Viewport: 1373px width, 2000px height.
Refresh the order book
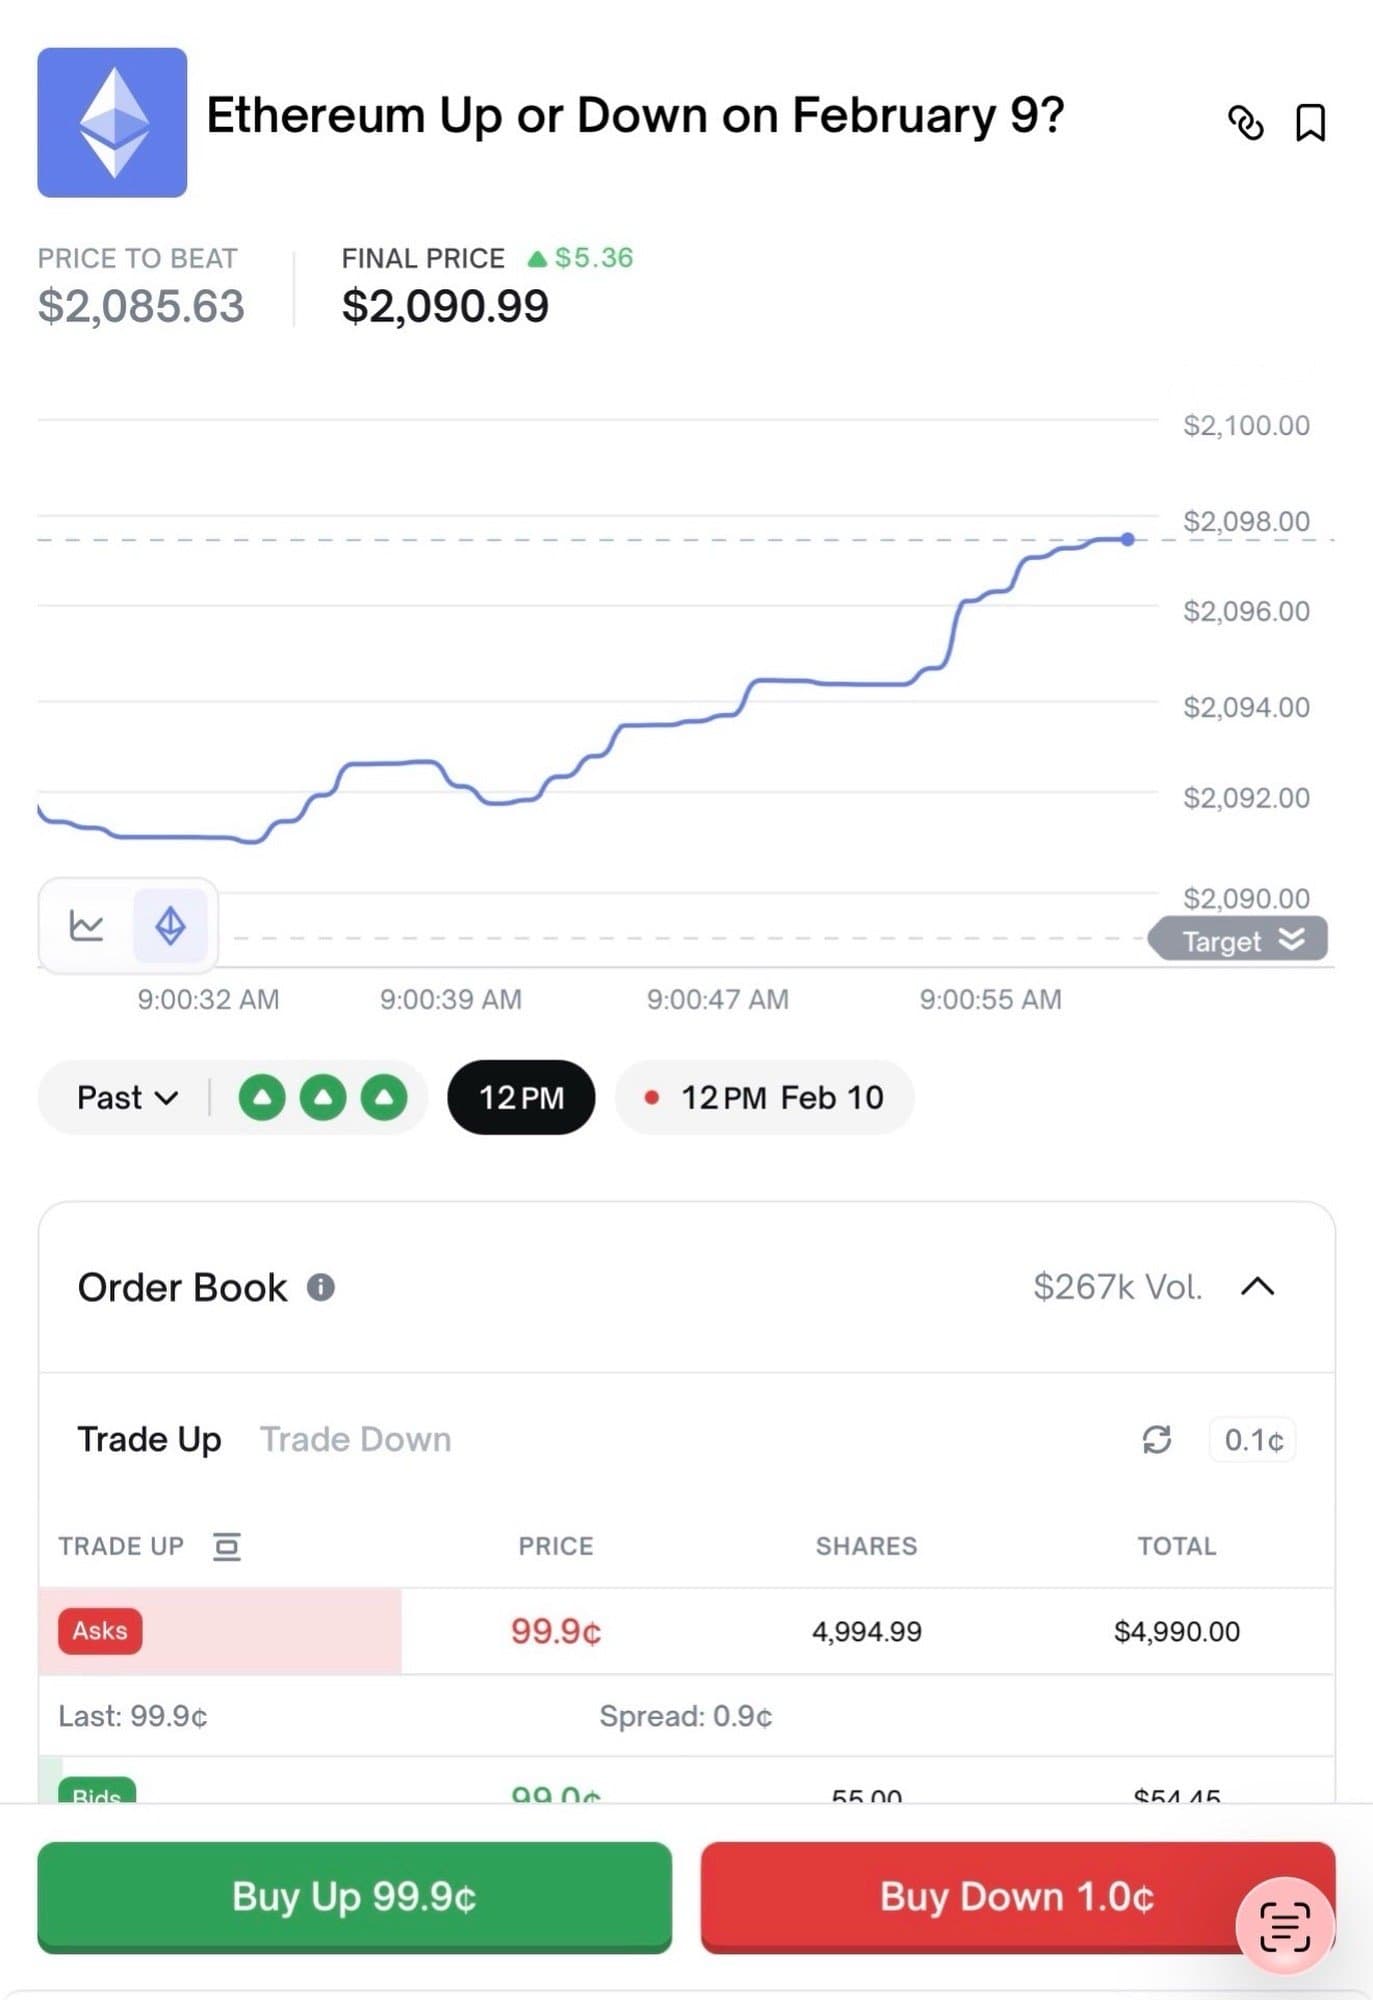pos(1157,1440)
